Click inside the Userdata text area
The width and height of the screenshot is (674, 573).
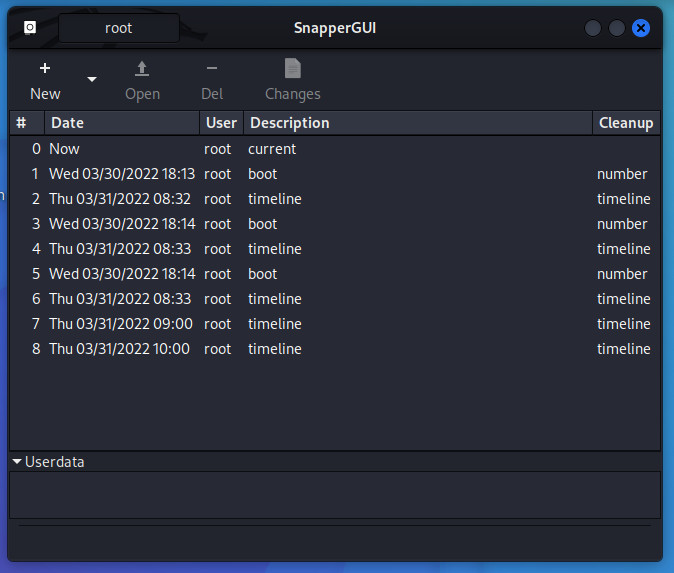point(335,495)
